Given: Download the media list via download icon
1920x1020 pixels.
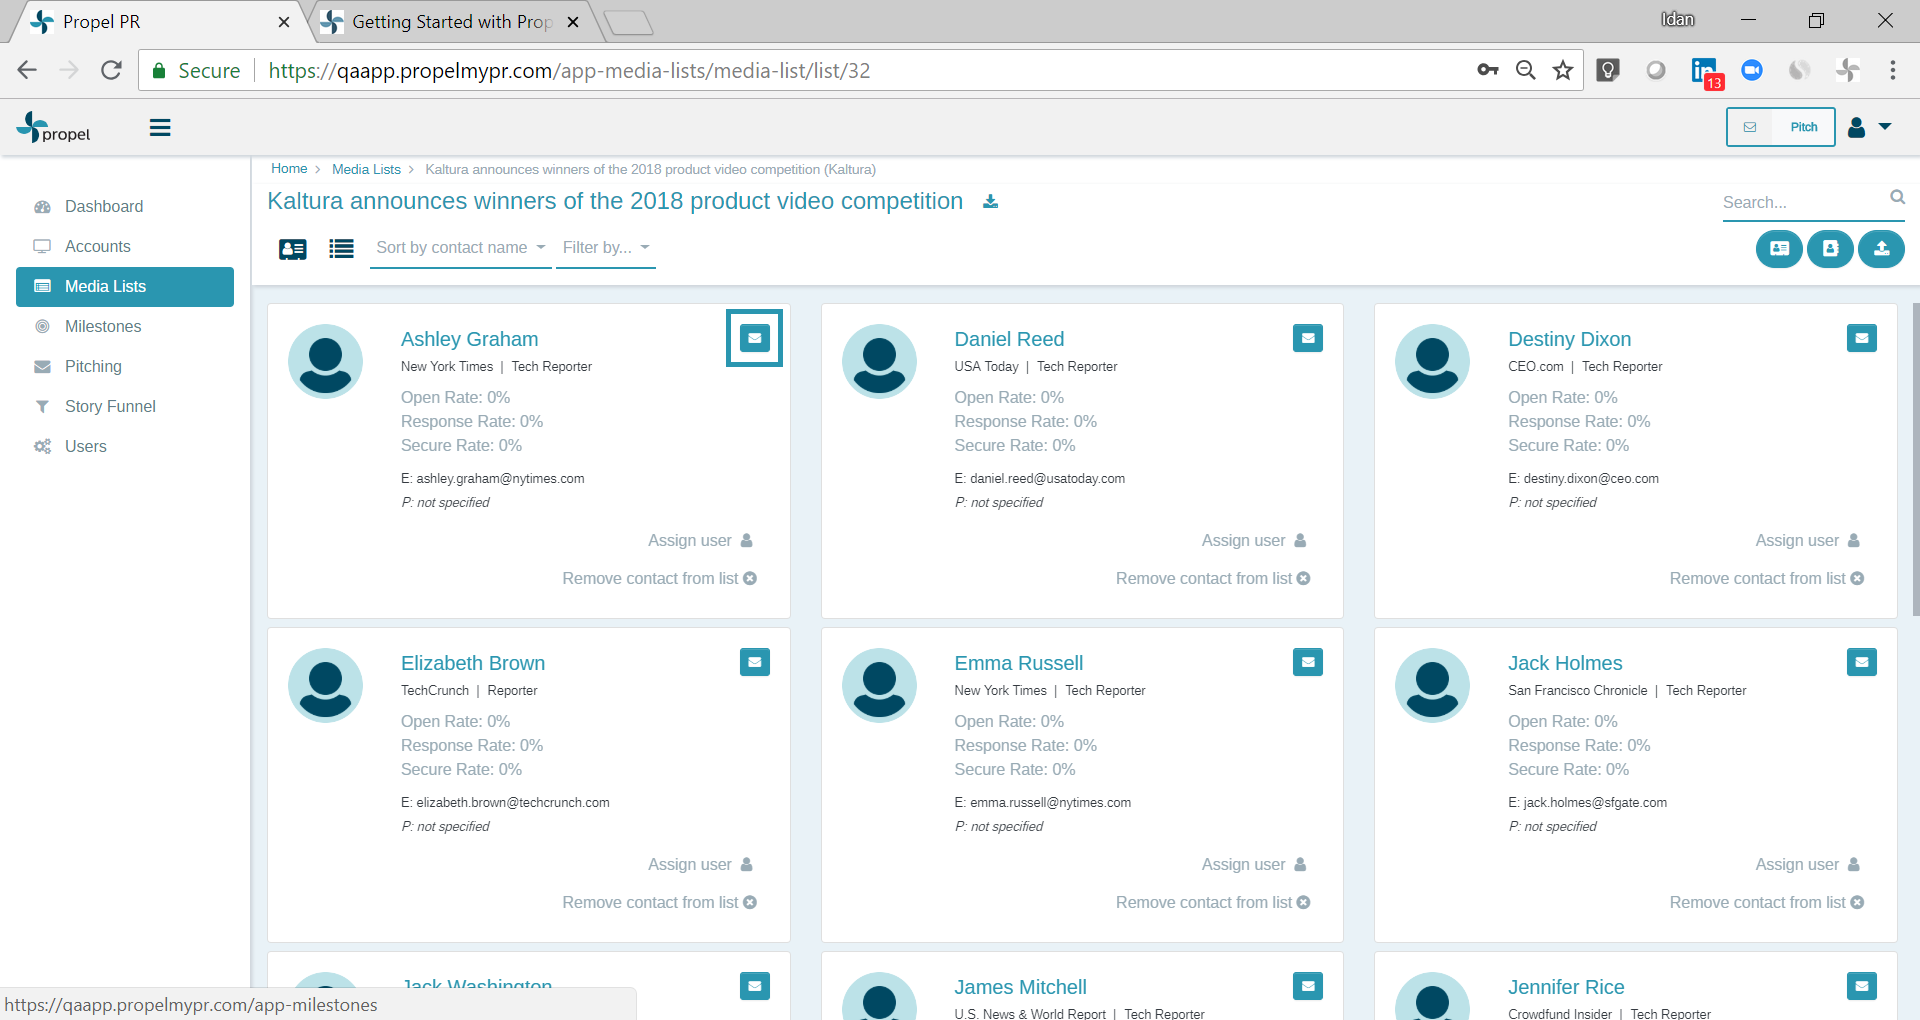Looking at the screenshot, I should [x=990, y=202].
